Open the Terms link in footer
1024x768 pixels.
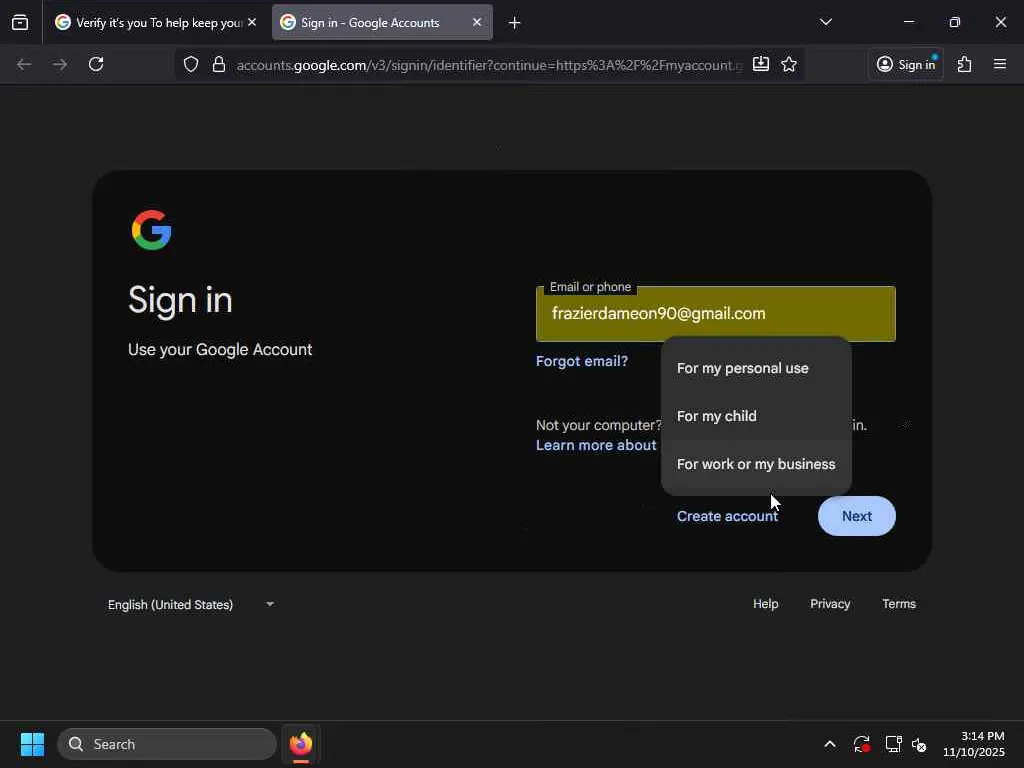899,604
